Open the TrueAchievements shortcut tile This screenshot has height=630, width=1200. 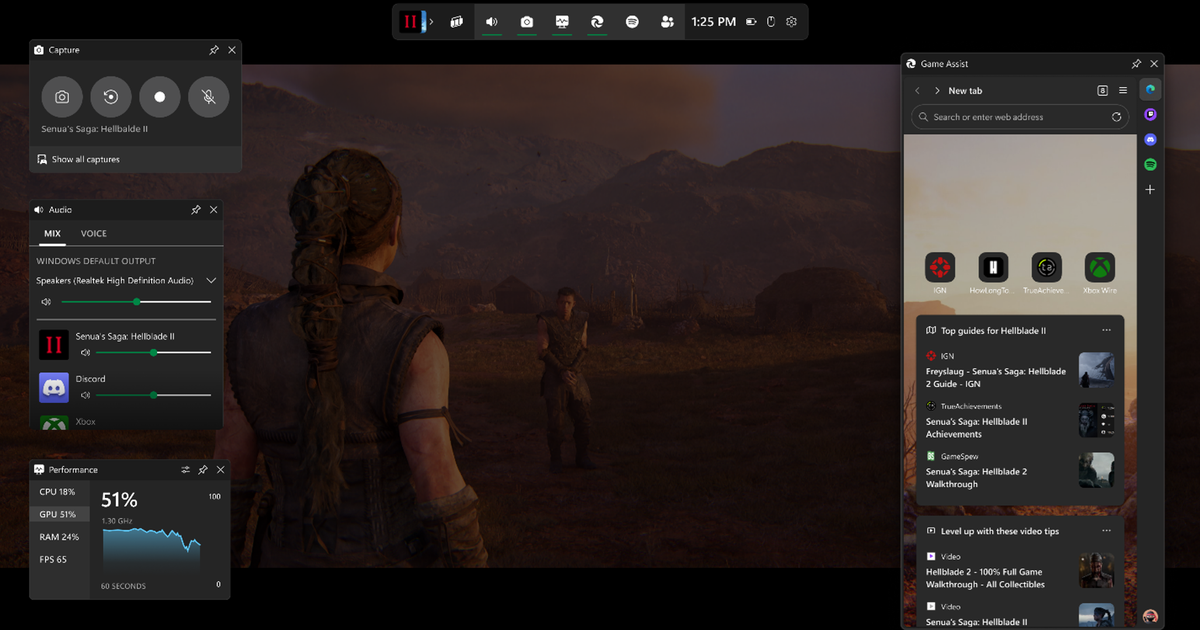1046,268
